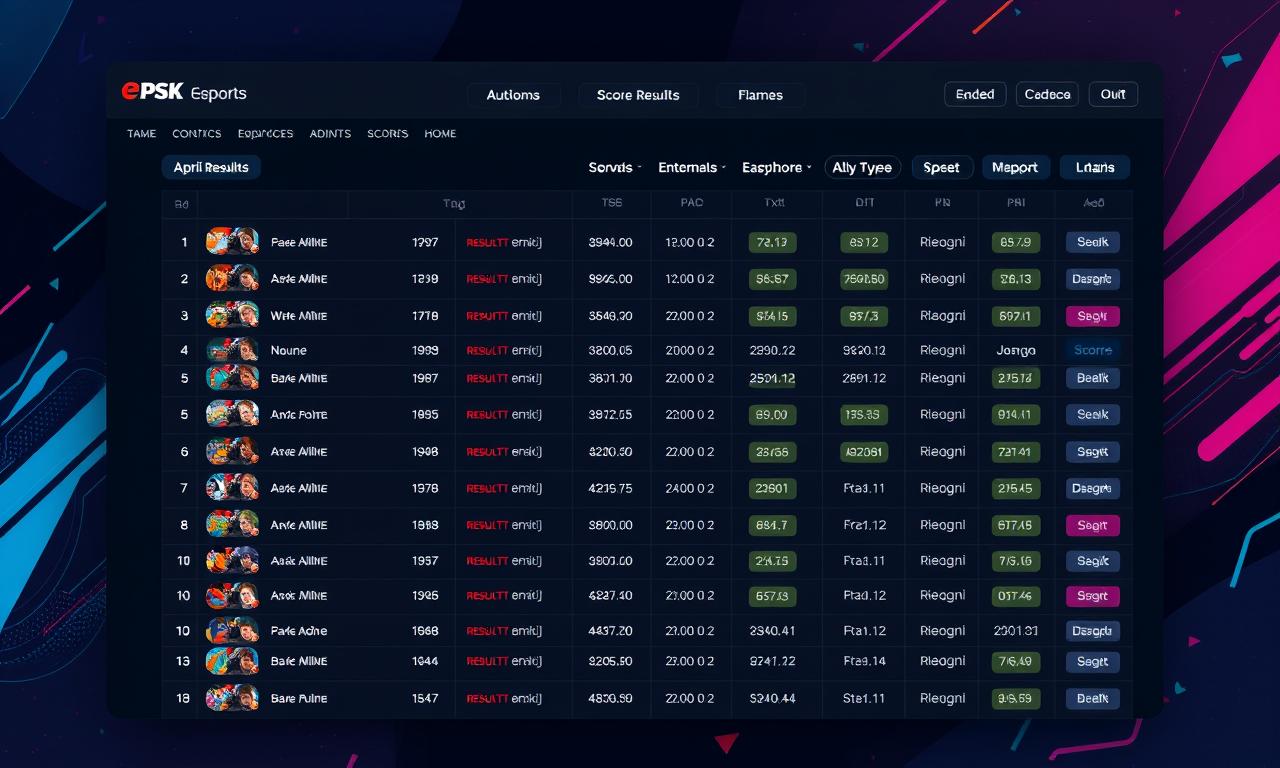Screen dimensions: 1280x768
Task: Switch to the Score Results tab
Action: pyautogui.click(x=638, y=95)
